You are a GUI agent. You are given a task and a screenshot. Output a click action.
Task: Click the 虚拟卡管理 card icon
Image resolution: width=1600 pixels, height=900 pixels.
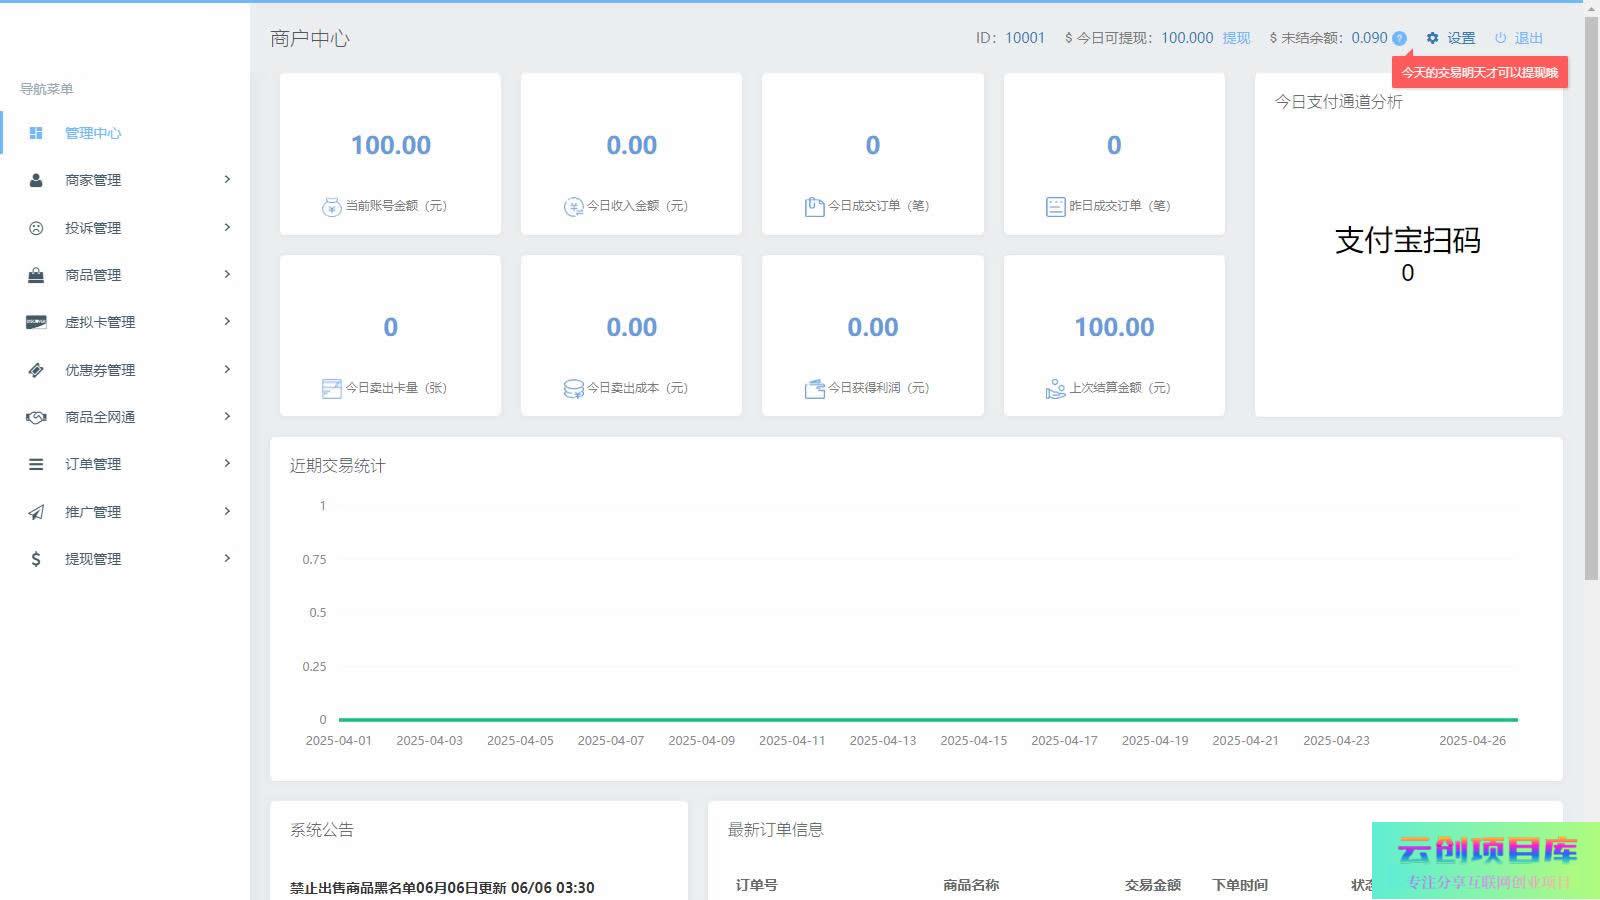36,322
